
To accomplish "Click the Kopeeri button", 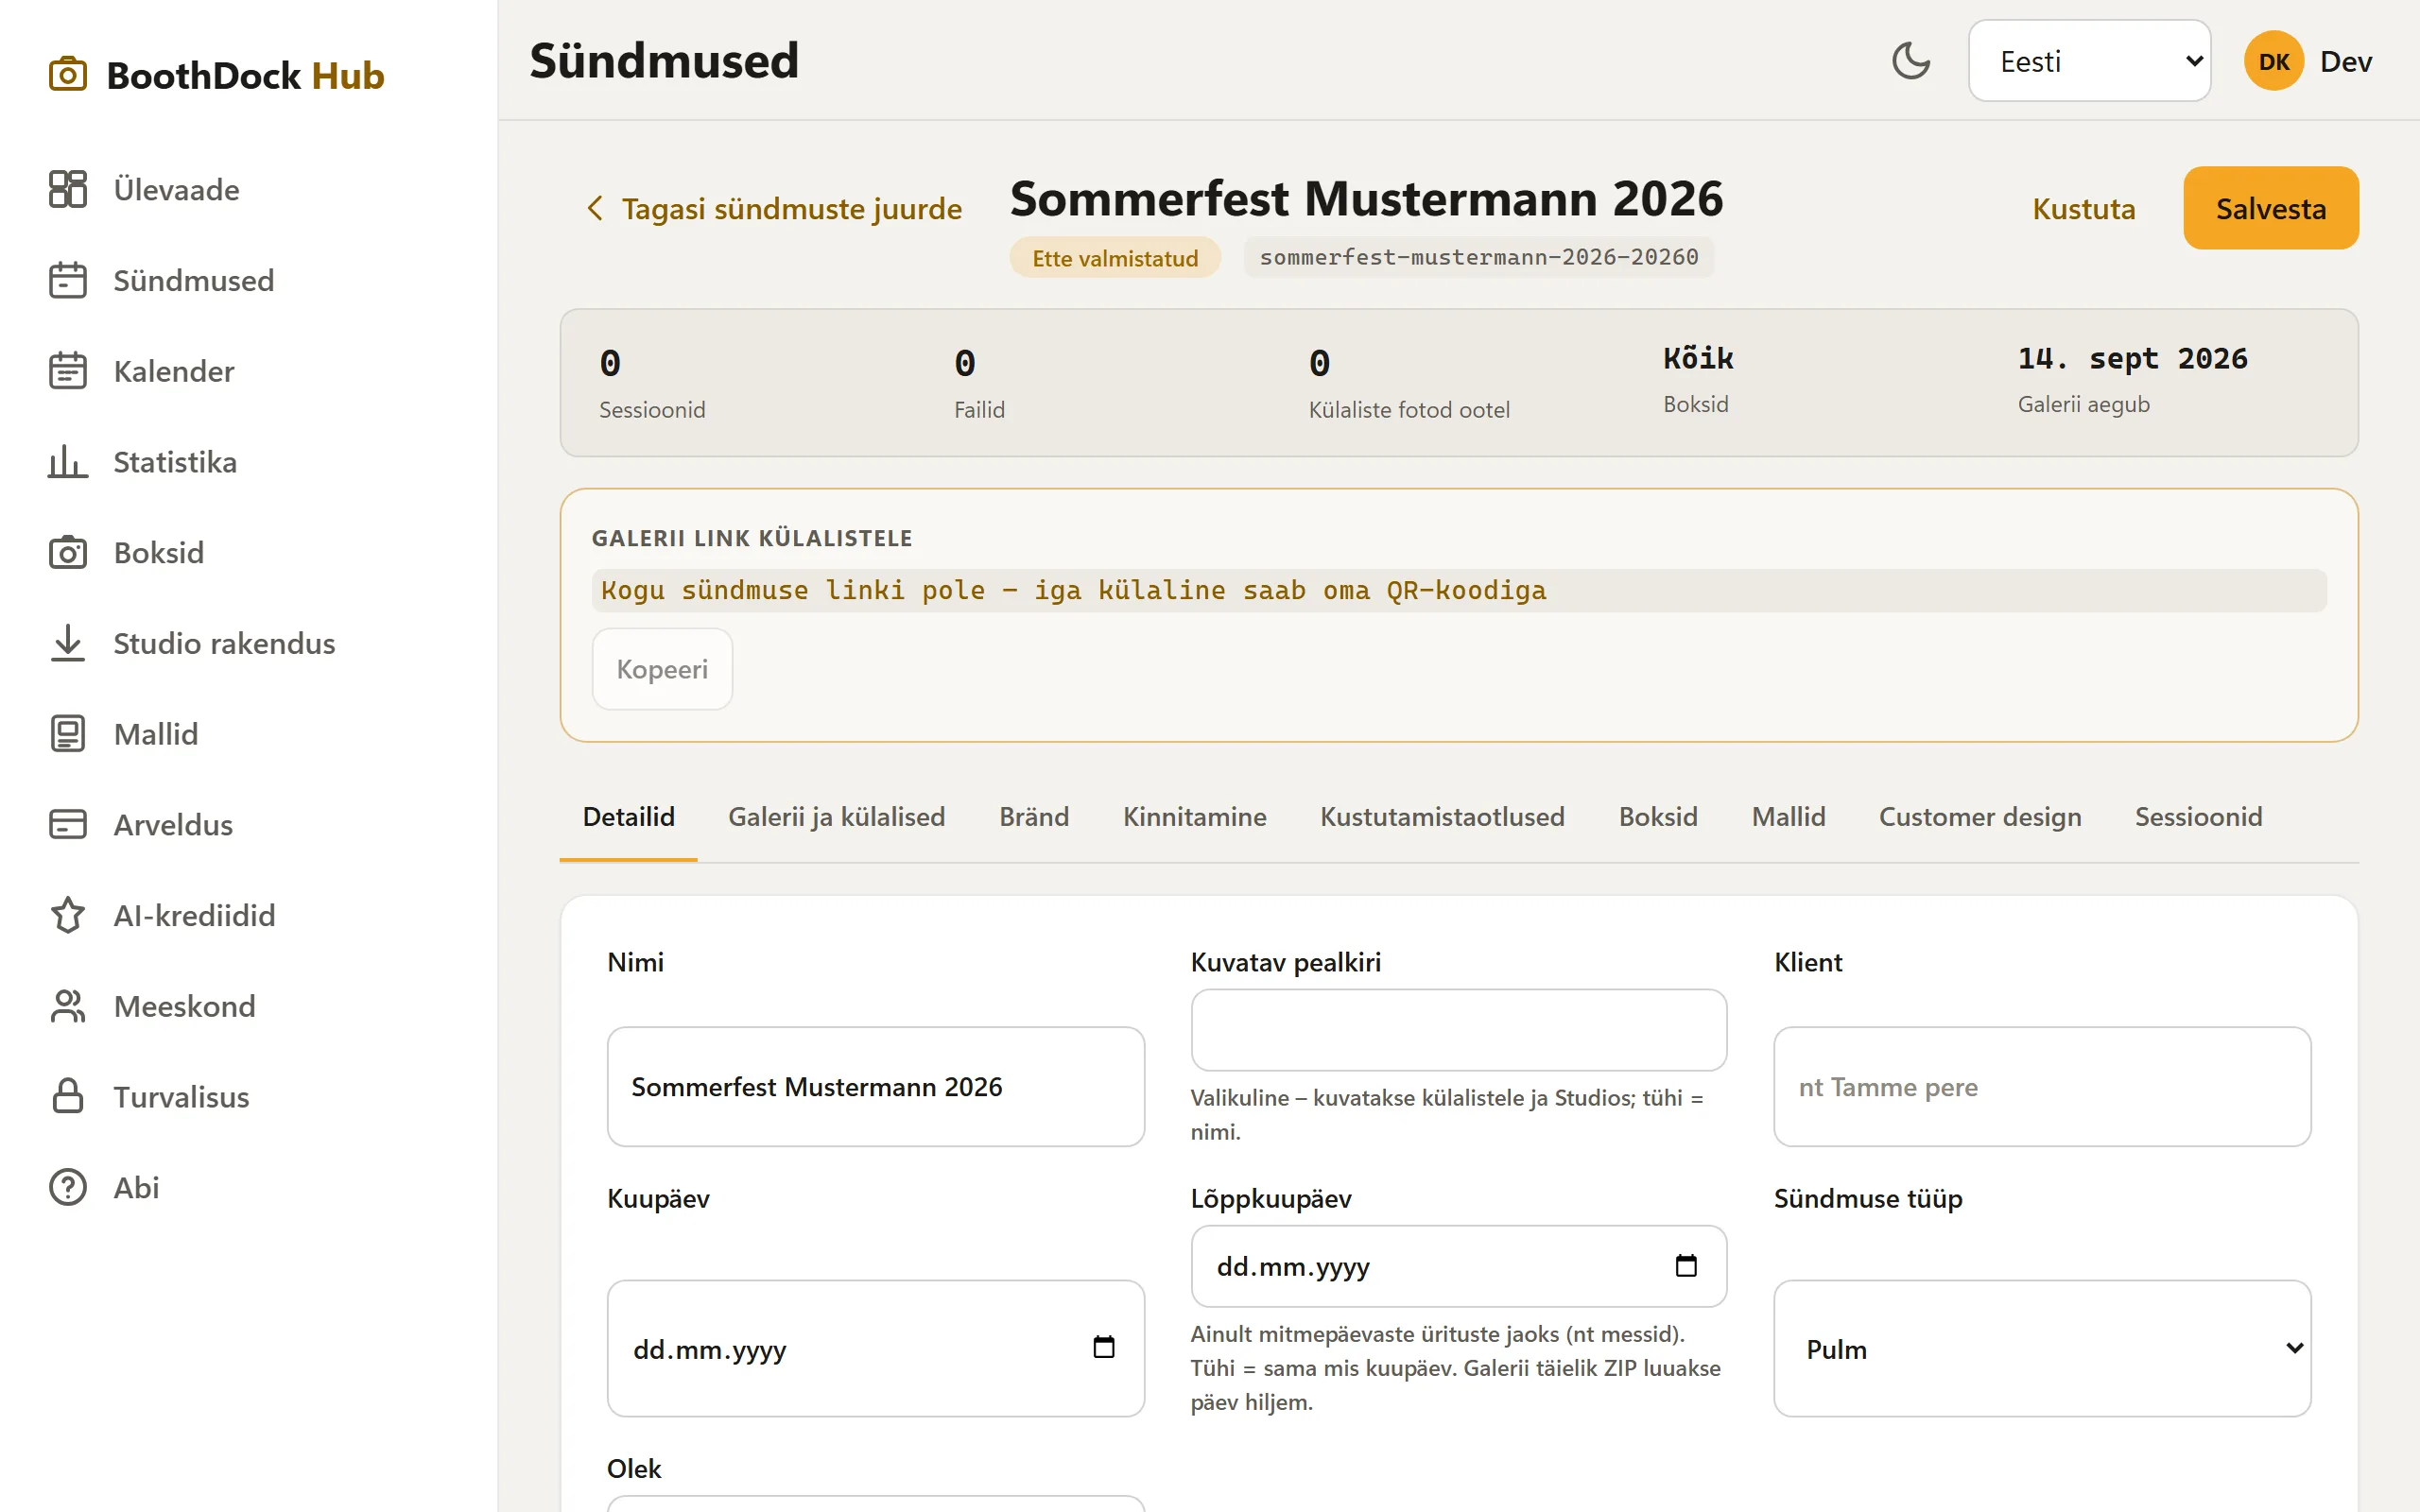I will (x=662, y=669).
